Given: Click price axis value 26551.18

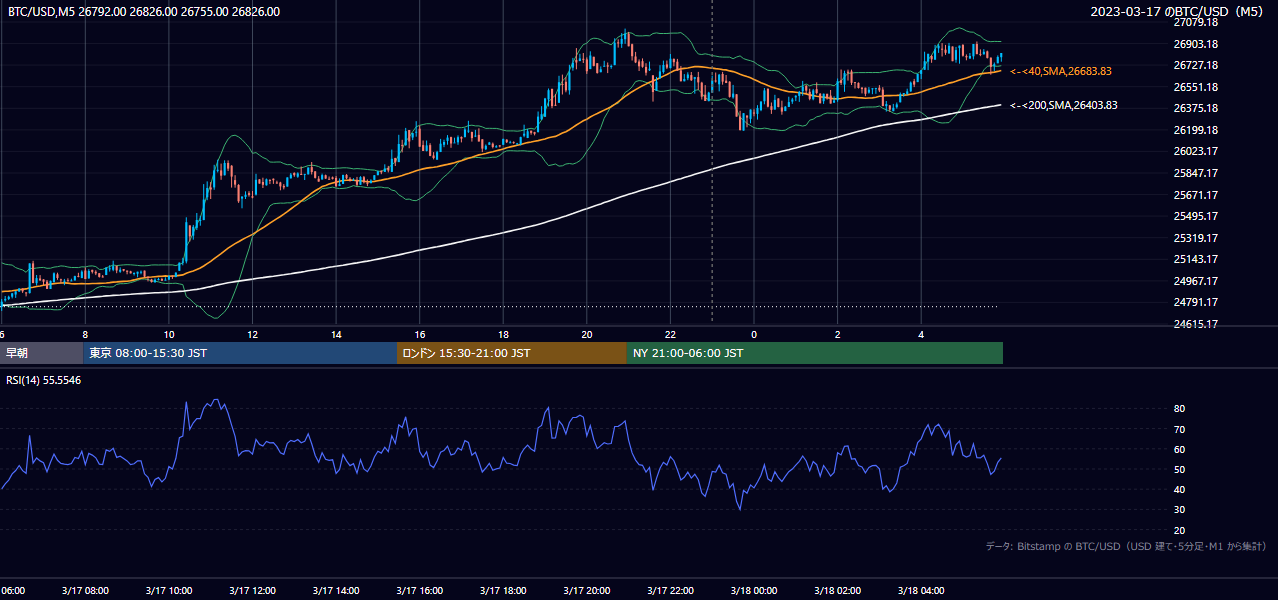Looking at the screenshot, I should click(x=1195, y=87).
